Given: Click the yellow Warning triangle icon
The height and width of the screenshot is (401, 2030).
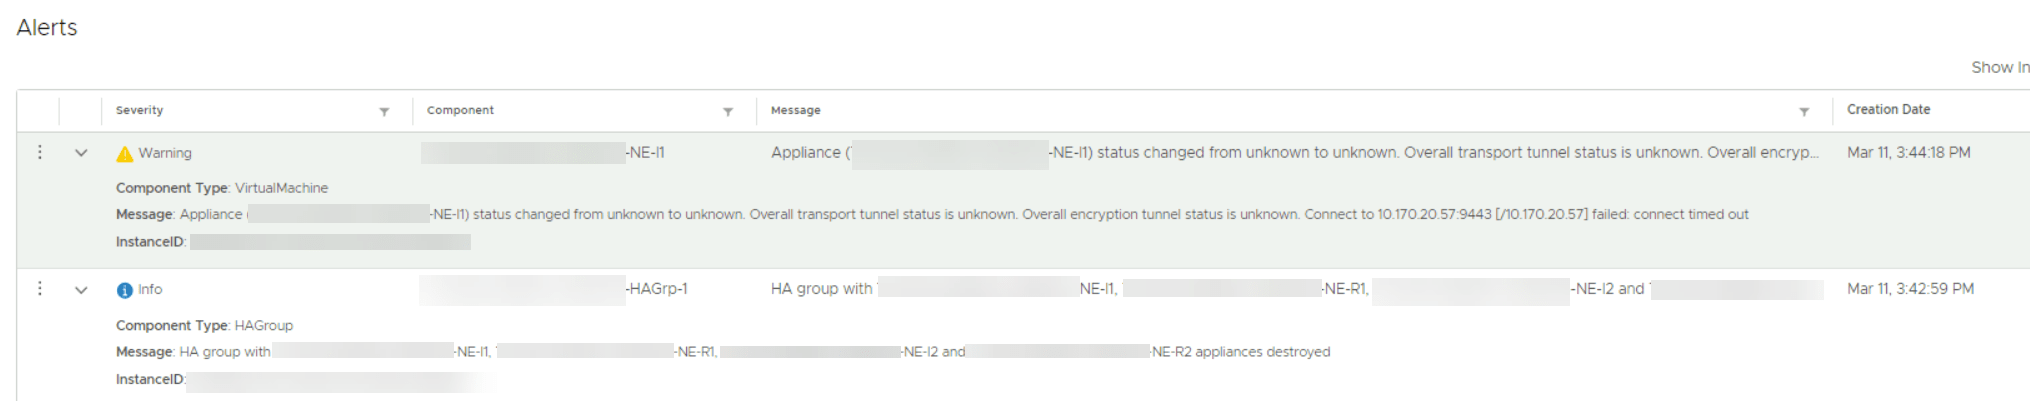Looking at the screenshot, I should [x=124, y=154].
